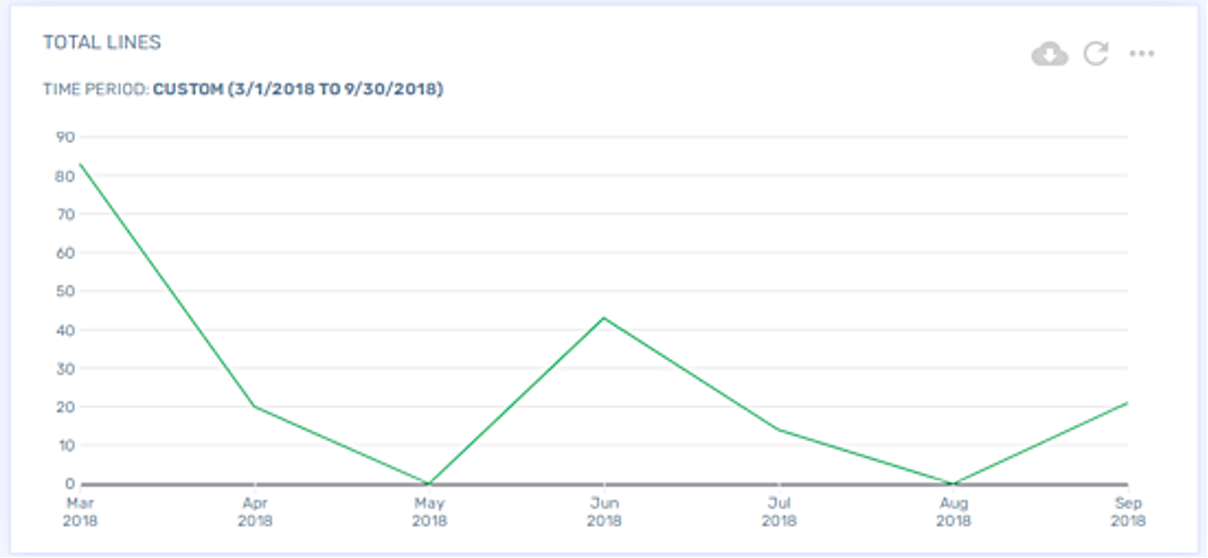1208x558 pixels.
Task: Click the May 2018 zero-value data point
Action: [429, 483]
